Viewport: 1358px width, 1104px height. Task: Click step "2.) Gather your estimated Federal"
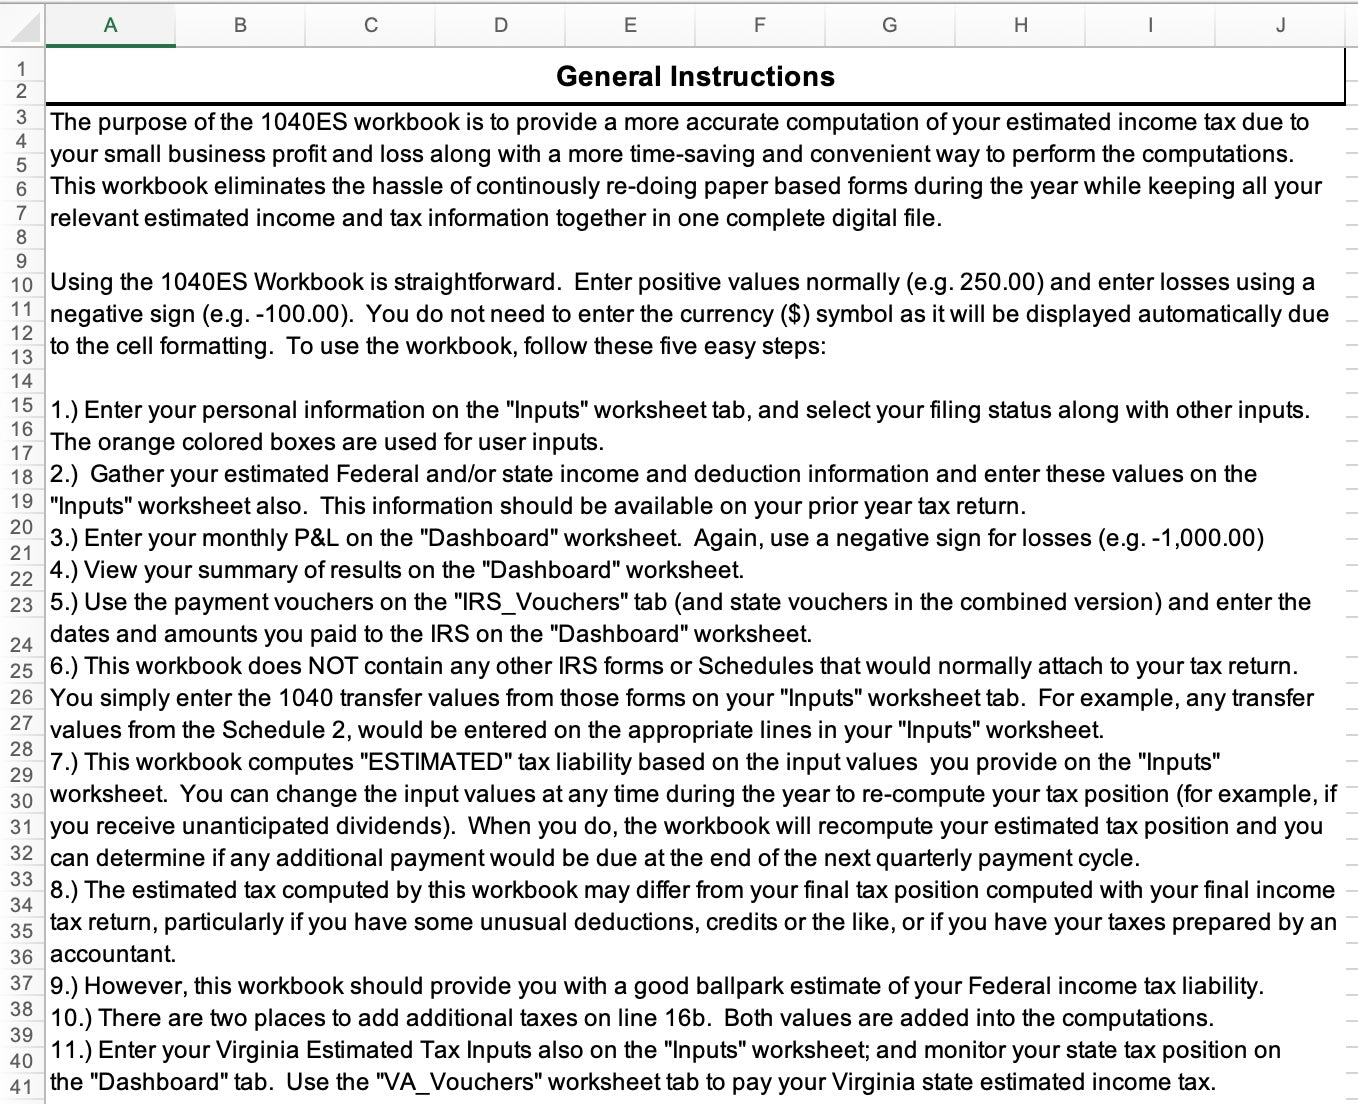[x=654, y=474]
